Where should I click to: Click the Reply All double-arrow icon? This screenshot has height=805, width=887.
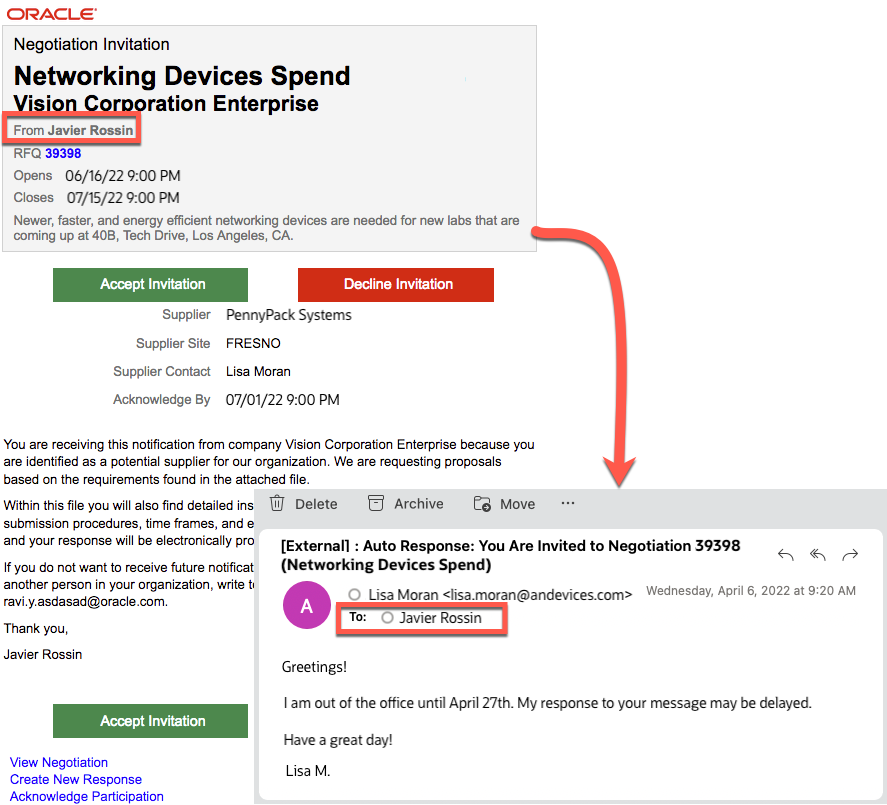pyautogui.click(x=817, y=555)
